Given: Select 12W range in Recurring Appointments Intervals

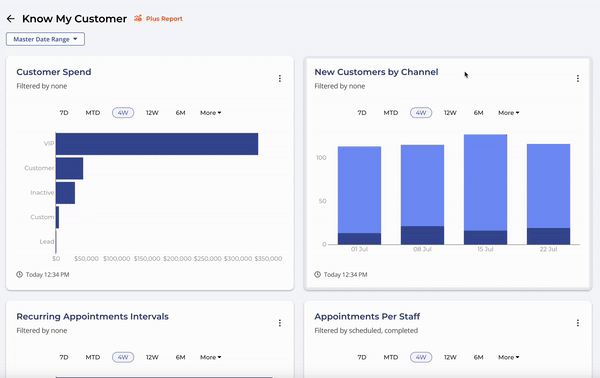Looking at the screenshot, I should (x=152, y=357).
